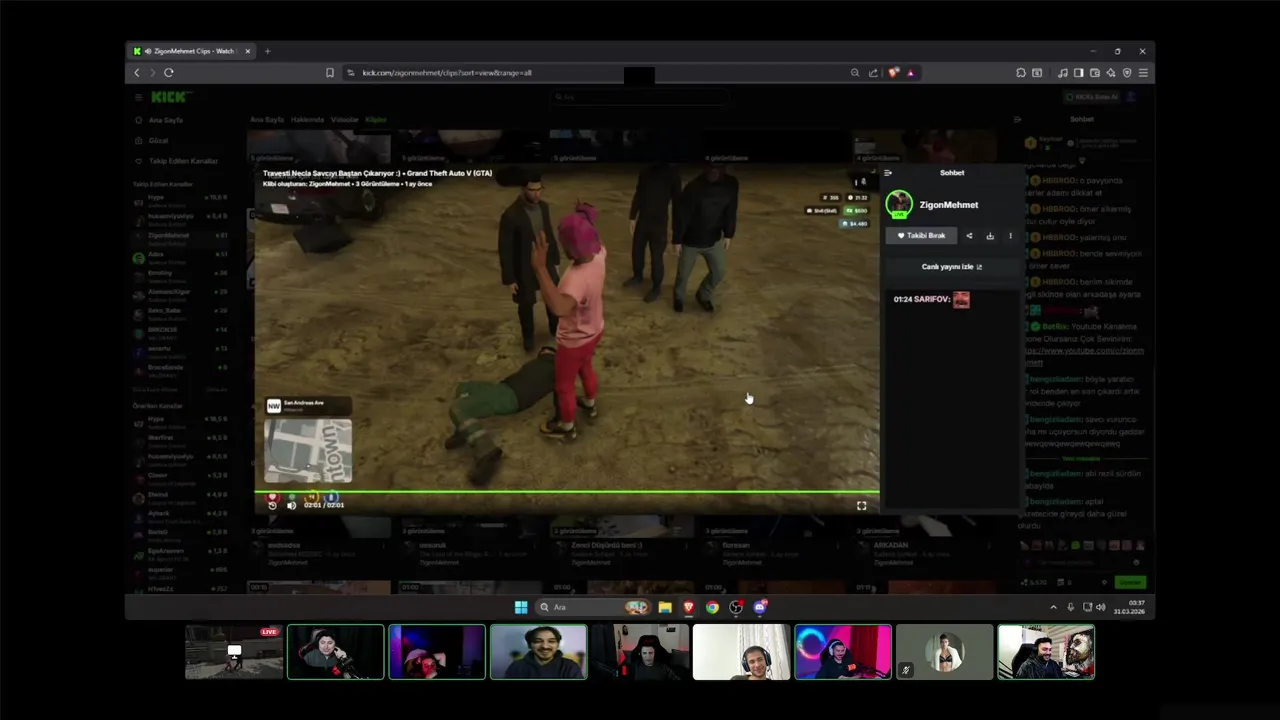Click the green clip progress bar

(x=567, y=491)
